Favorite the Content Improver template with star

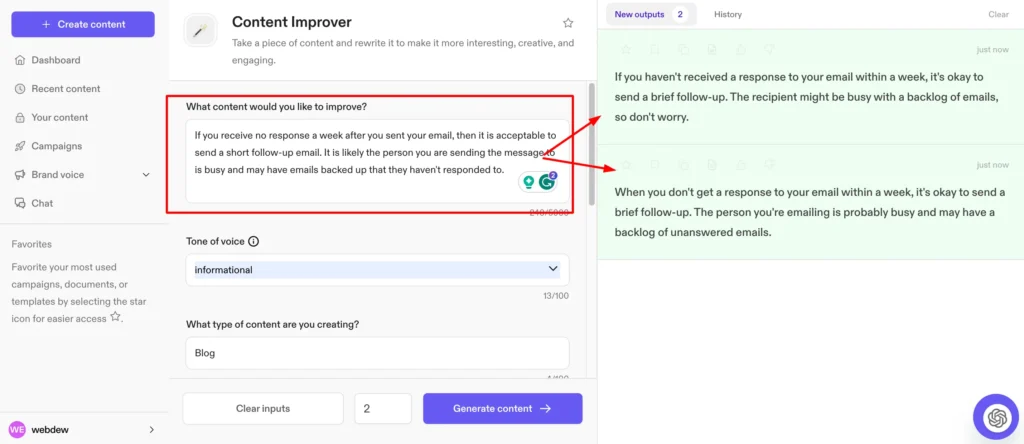coord(568,23)
